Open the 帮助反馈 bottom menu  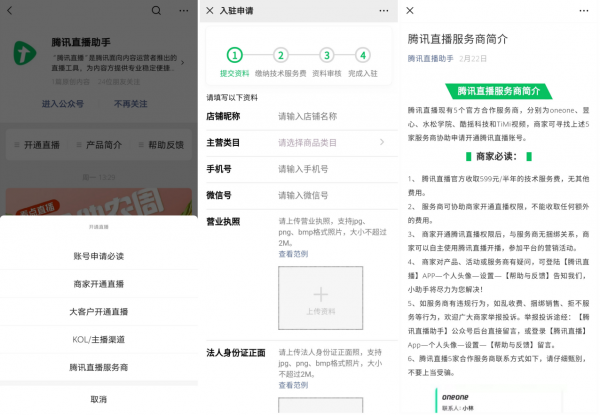click(161, 145)
